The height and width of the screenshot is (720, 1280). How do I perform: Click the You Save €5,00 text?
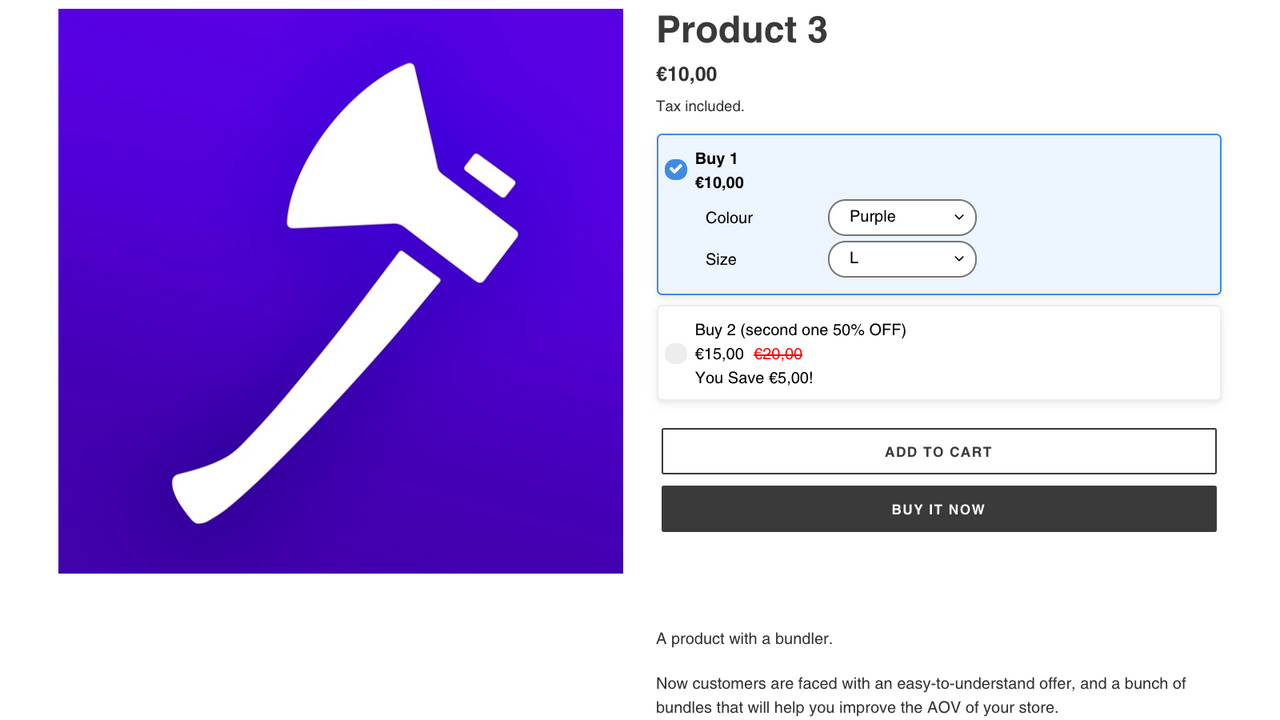click(x=753, y=377)
